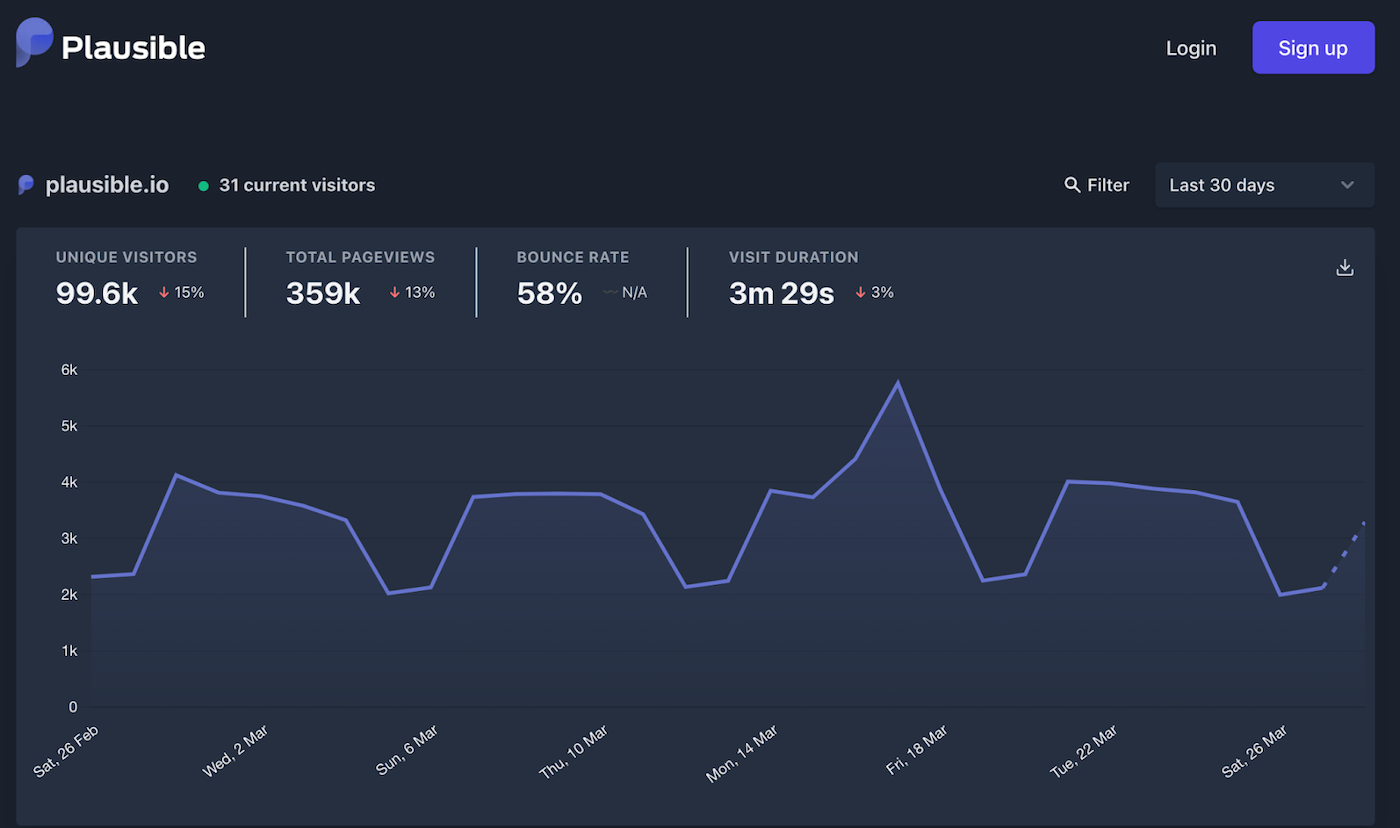Click the 58% bounce rate value

click(549, 293)
